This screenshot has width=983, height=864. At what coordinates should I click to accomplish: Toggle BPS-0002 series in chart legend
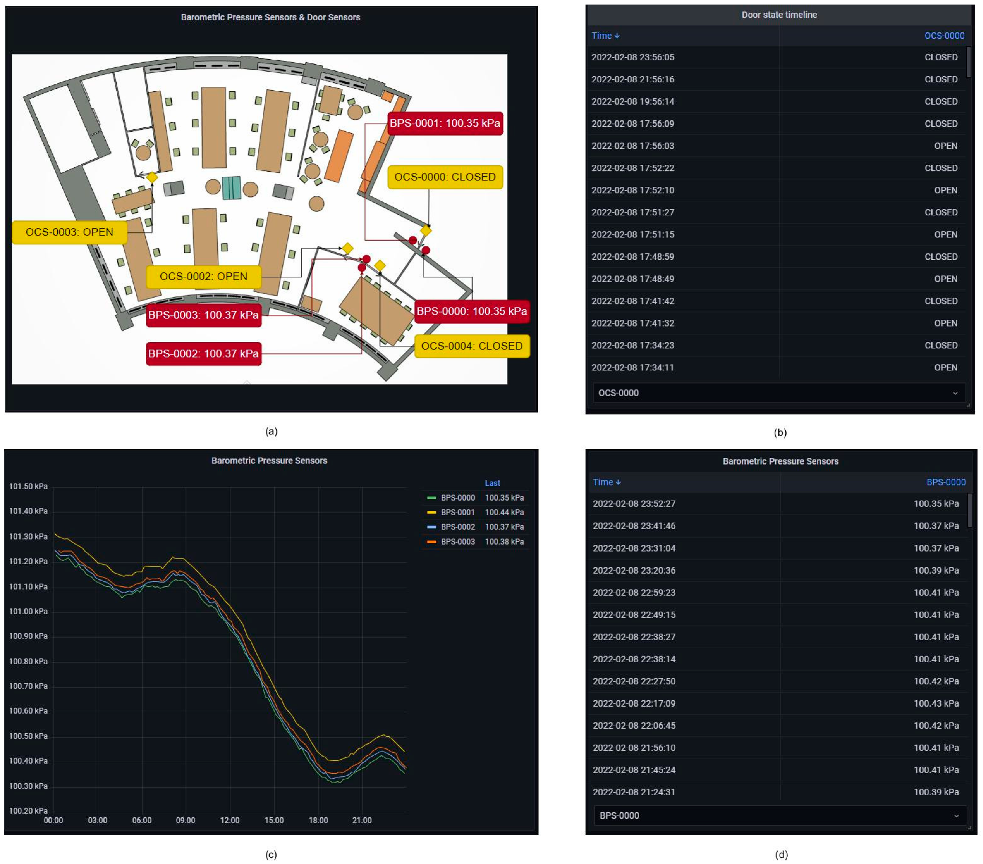(460, 527)
